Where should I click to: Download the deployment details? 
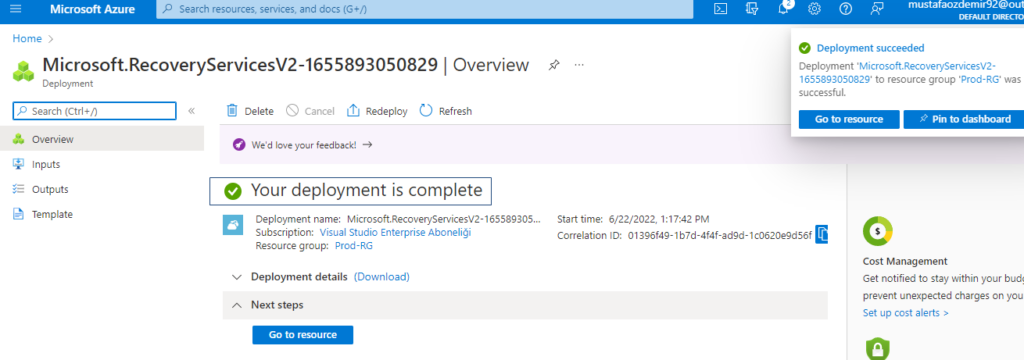point(381,276)
